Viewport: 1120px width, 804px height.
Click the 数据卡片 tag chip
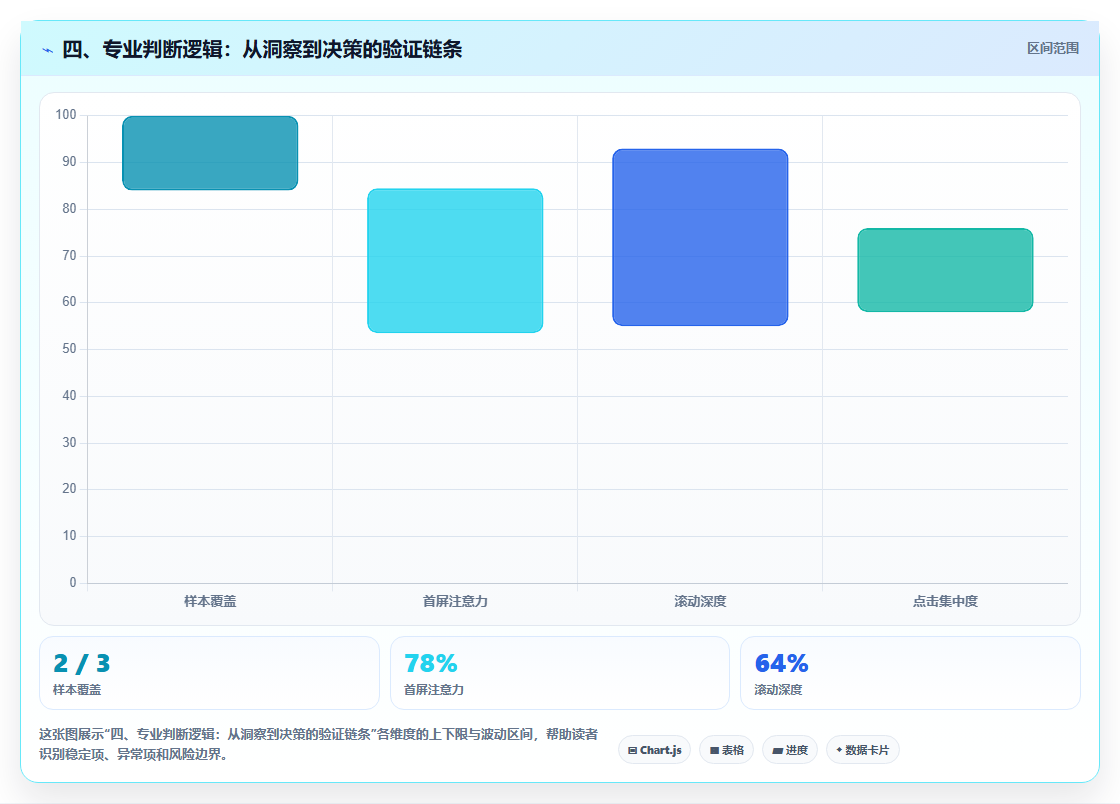point(863,750)
